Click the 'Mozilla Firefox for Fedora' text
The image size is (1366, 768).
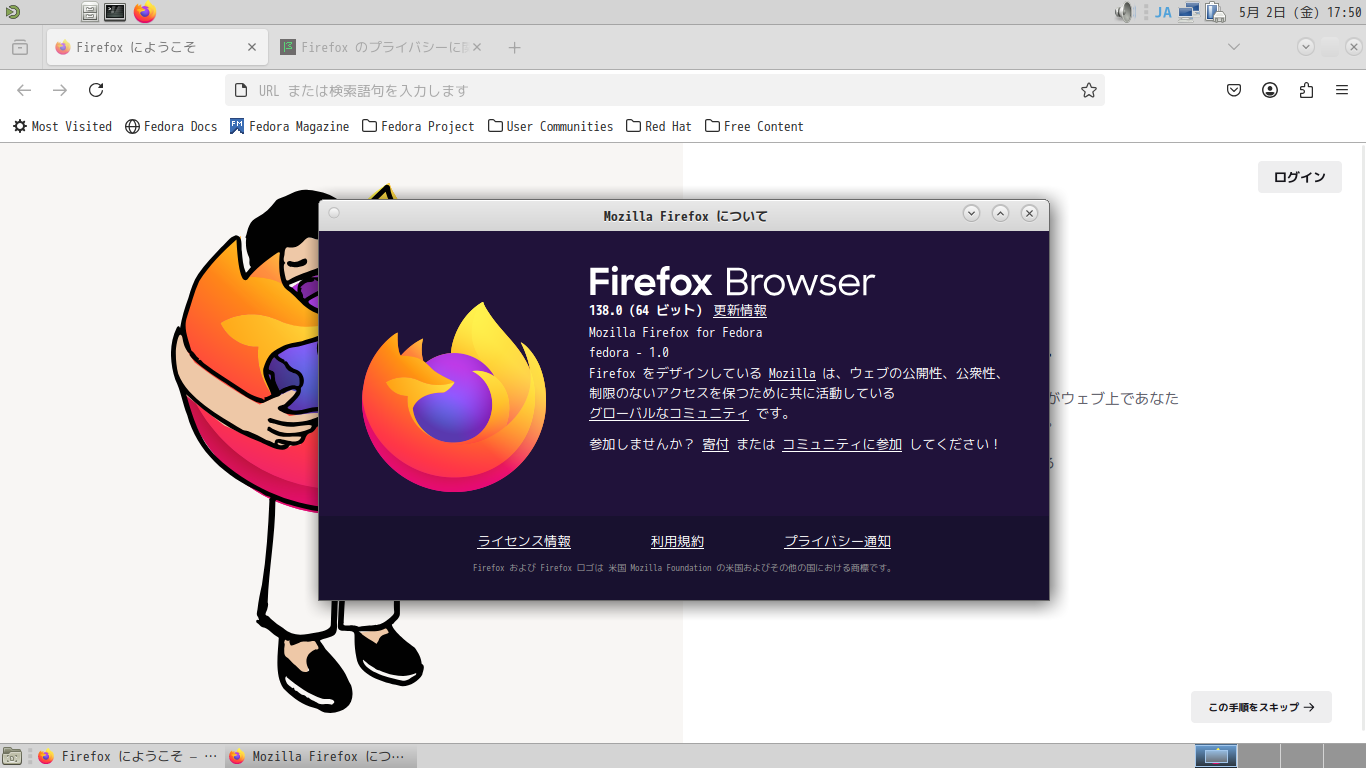point(676,332)
